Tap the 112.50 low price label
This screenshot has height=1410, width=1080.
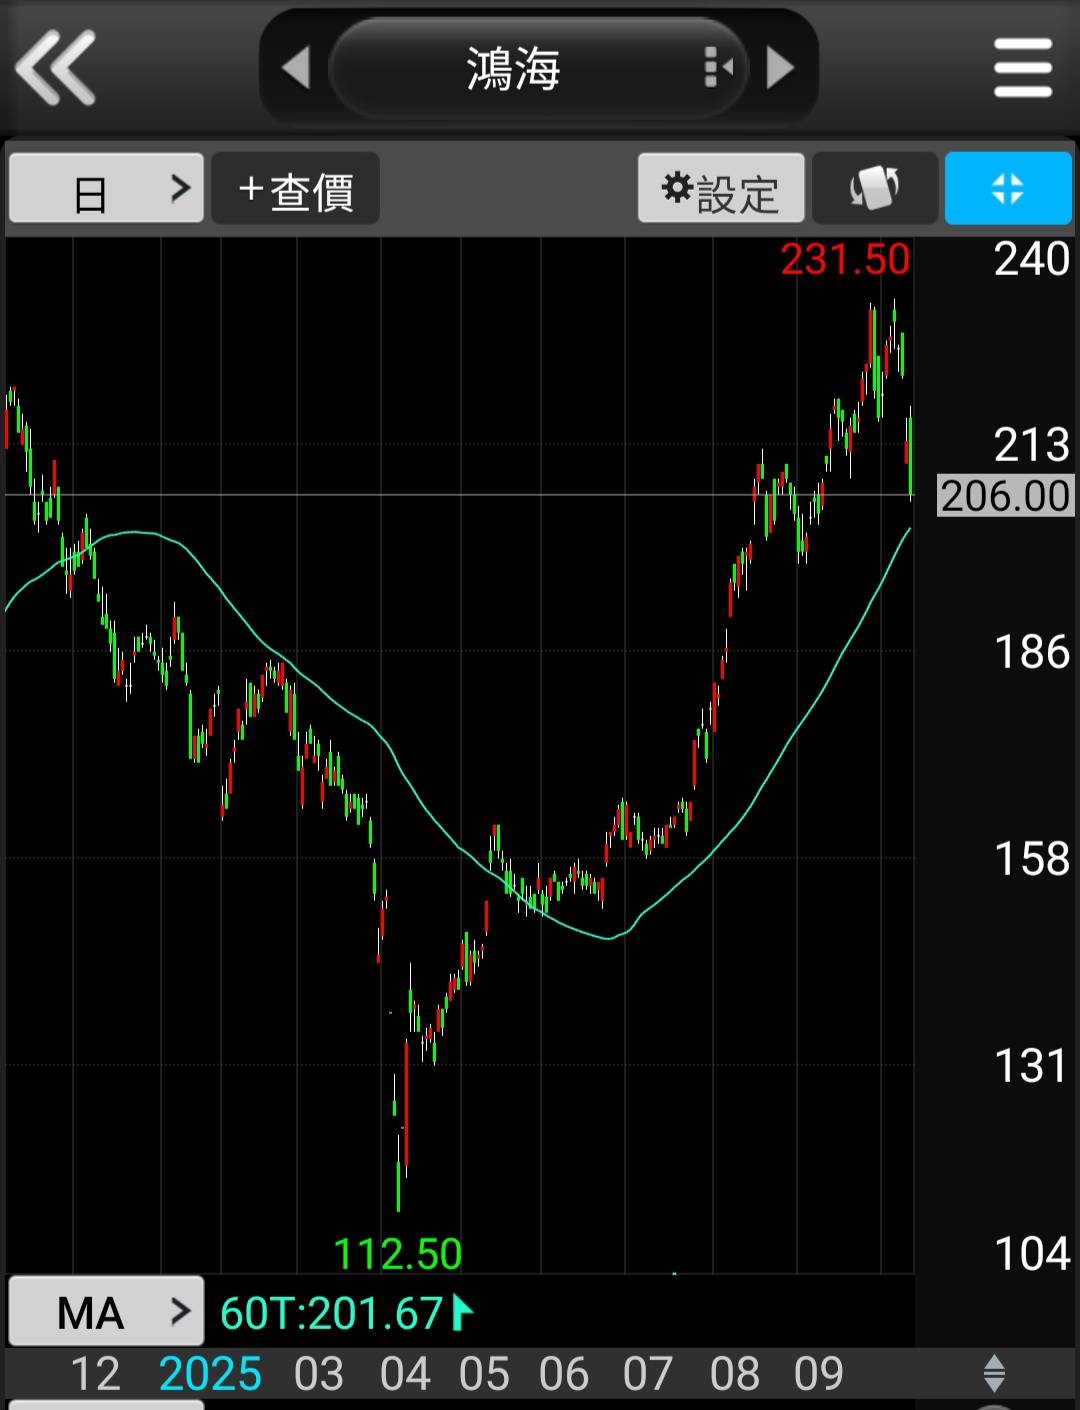click(x=397, y=1253)
